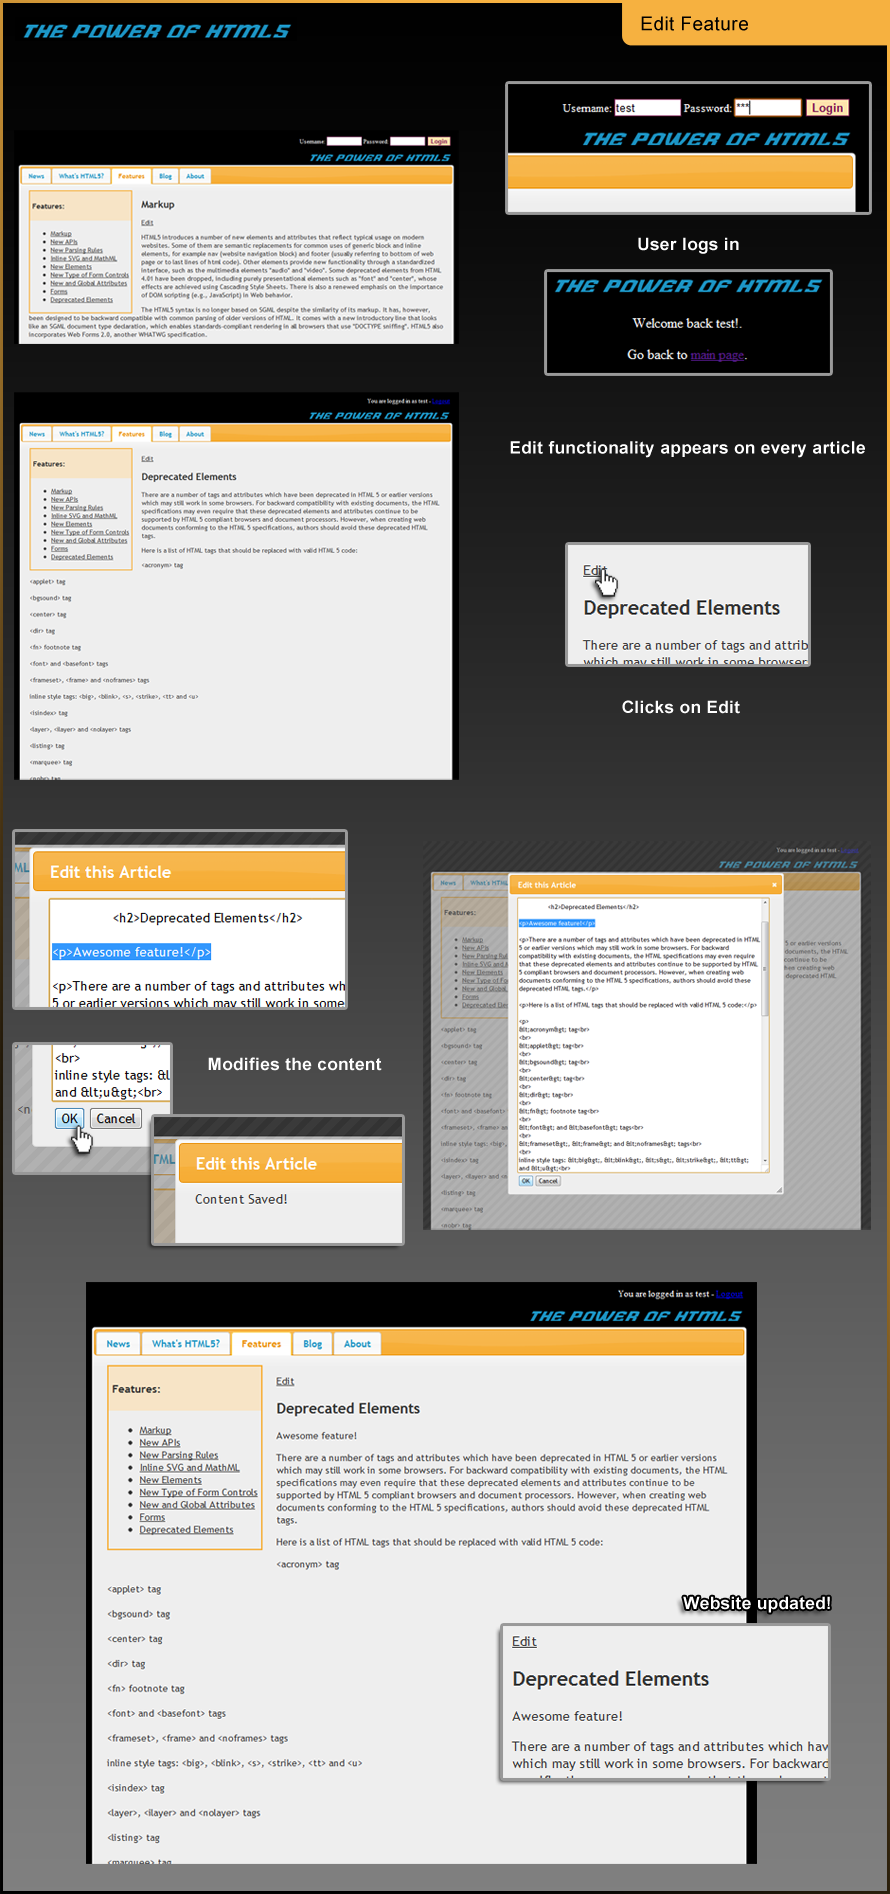890x1894 pixels.
Task: Click the small Login button on the Markup page
Action: pyautogui.click(x=439, y=141)
